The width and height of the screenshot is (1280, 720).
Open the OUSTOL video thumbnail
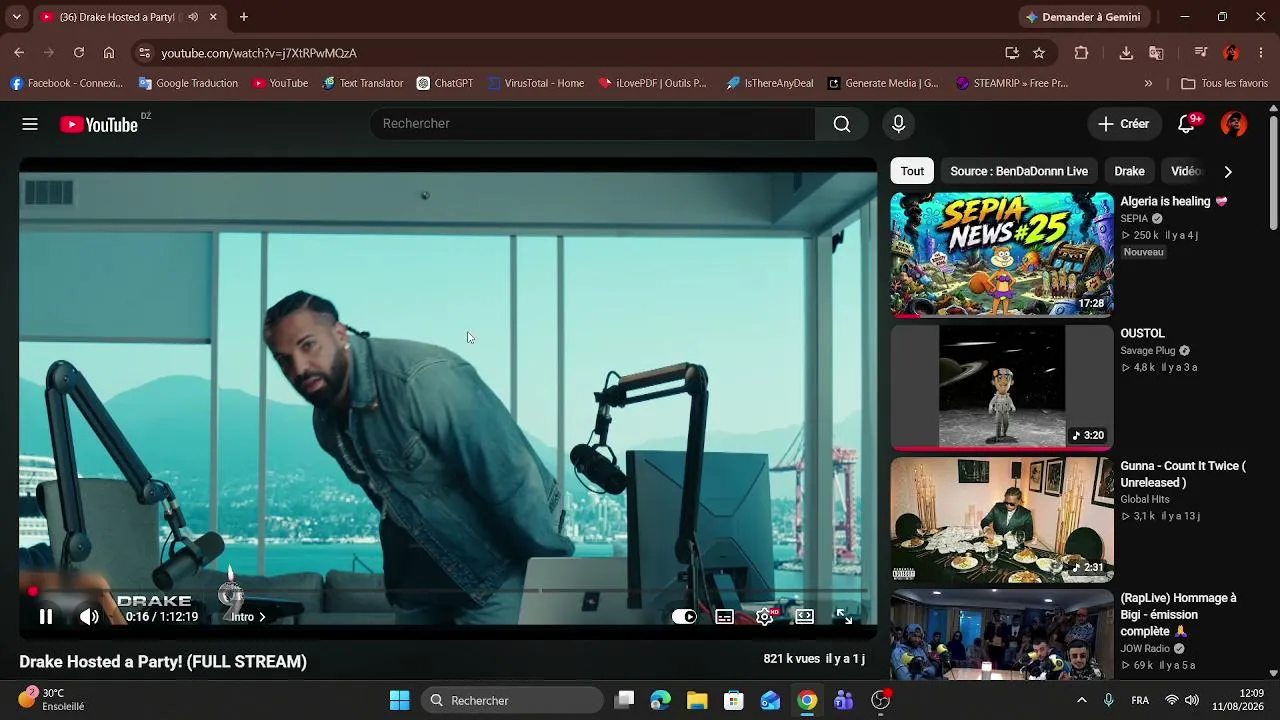[x=1002, y=387]
